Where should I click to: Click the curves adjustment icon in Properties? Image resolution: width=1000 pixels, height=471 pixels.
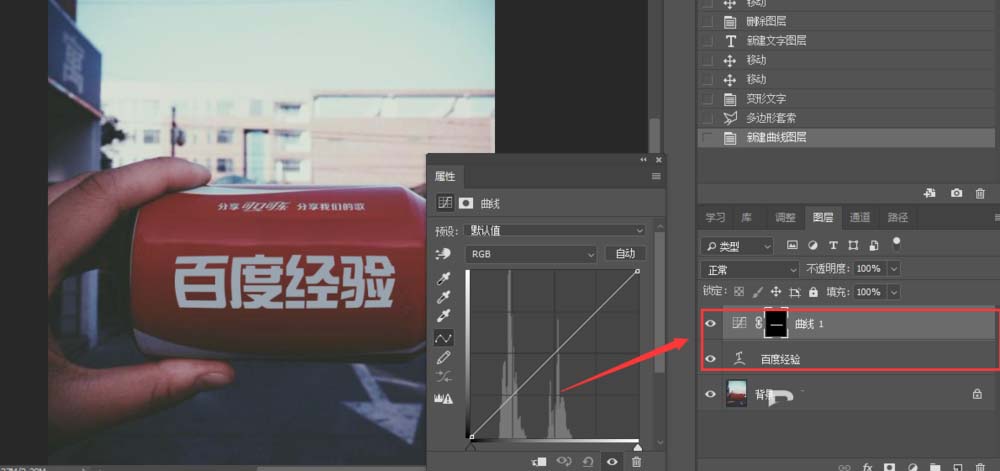[445, 203]
